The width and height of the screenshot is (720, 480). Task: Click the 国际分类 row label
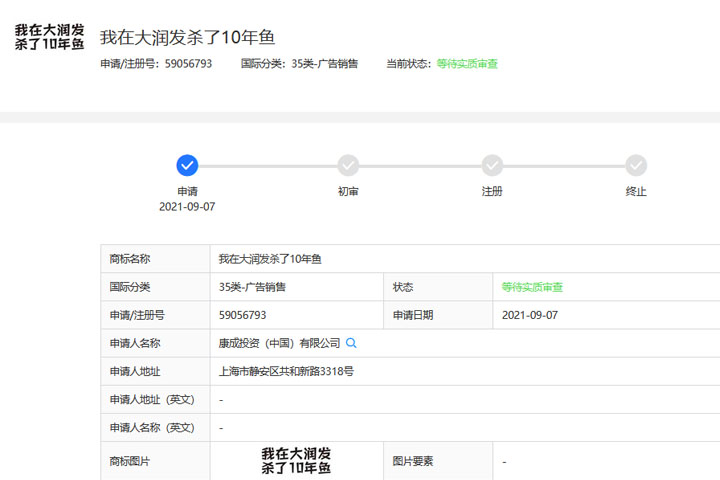[x=130, y=287]
